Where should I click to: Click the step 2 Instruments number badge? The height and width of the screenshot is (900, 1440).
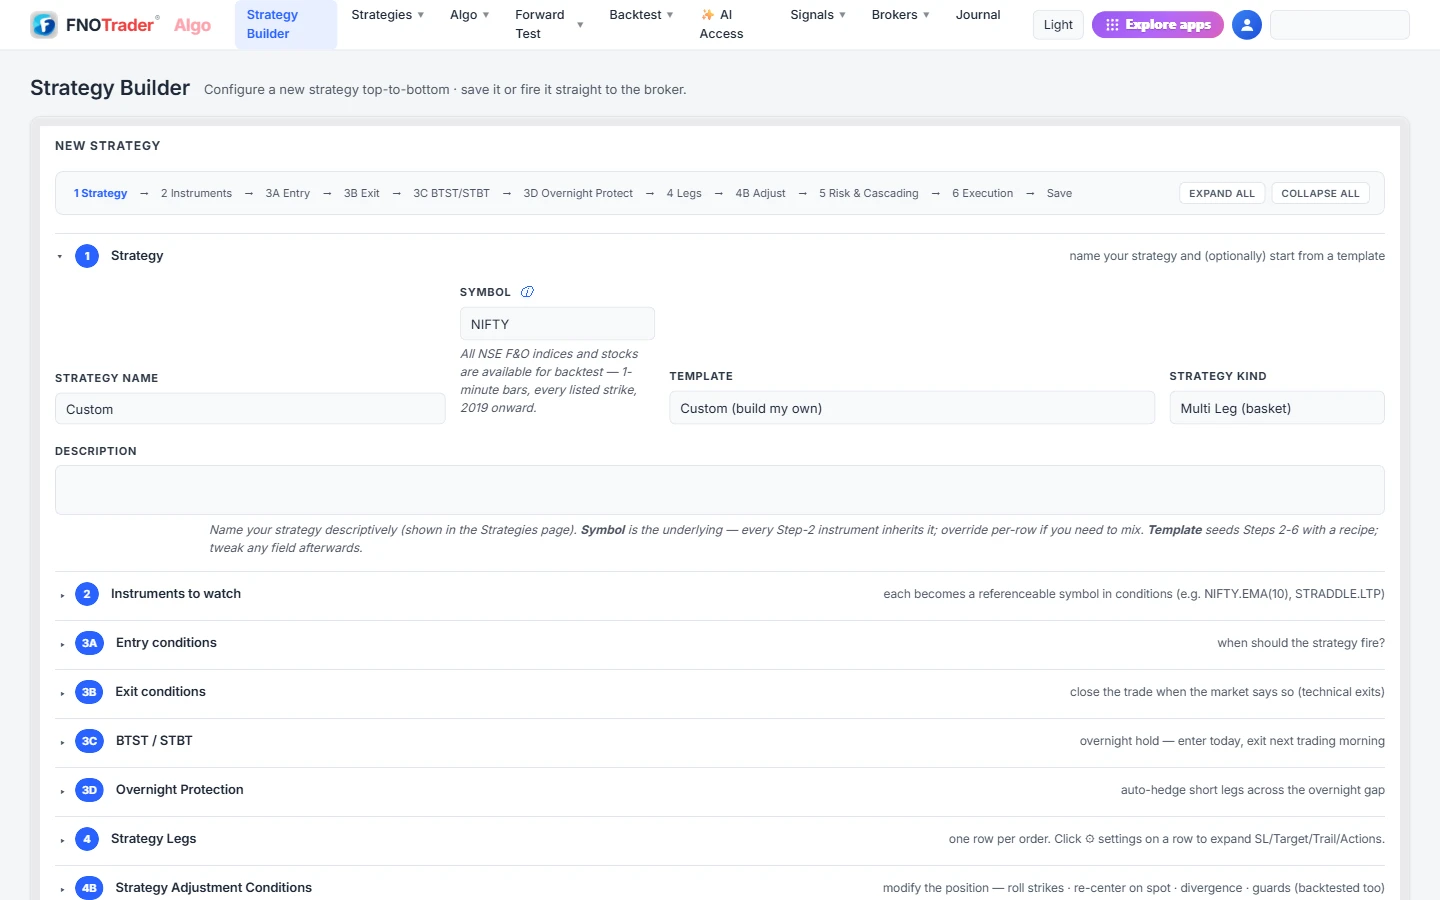[x=87, y=594]
